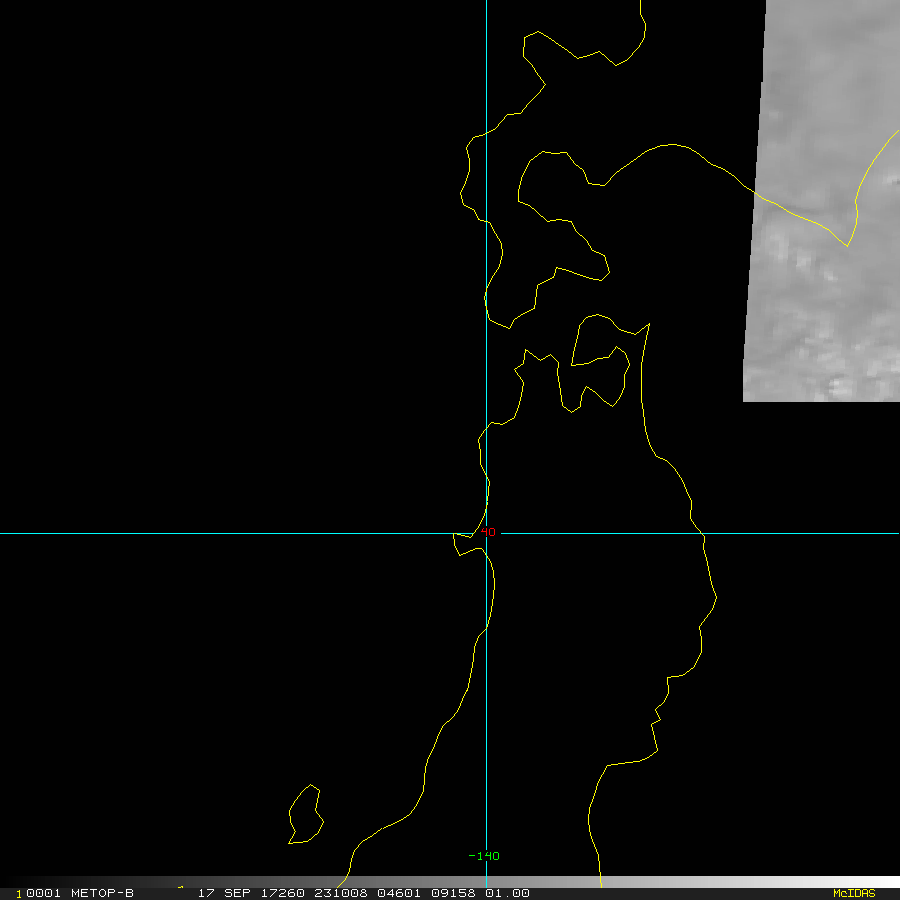Click the 09158 element coordinate value
This screenshot has width=900, height=900.
(453, 893)
